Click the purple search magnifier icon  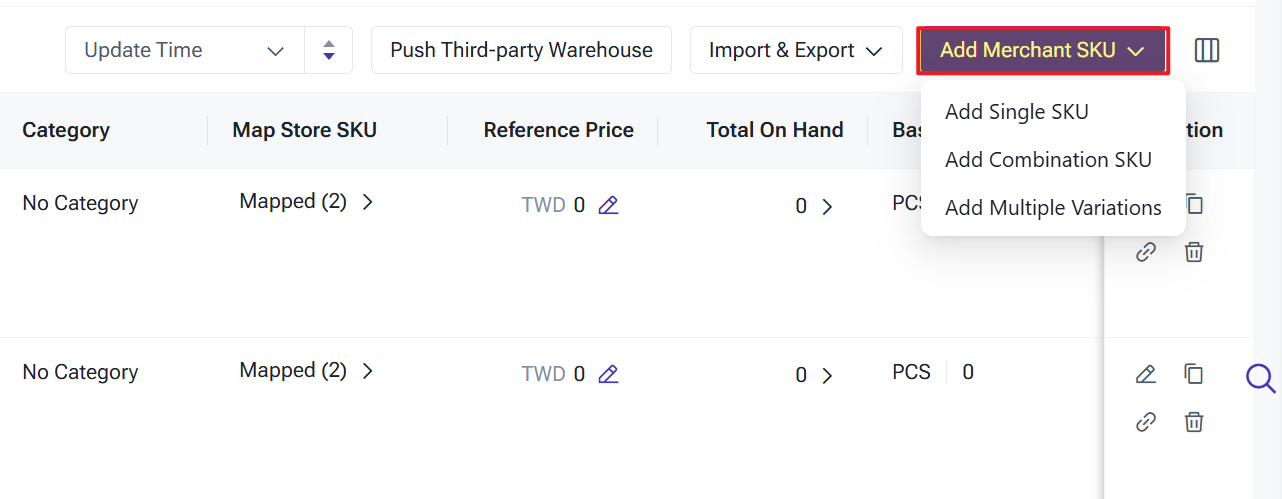(x=1260, y=378)
